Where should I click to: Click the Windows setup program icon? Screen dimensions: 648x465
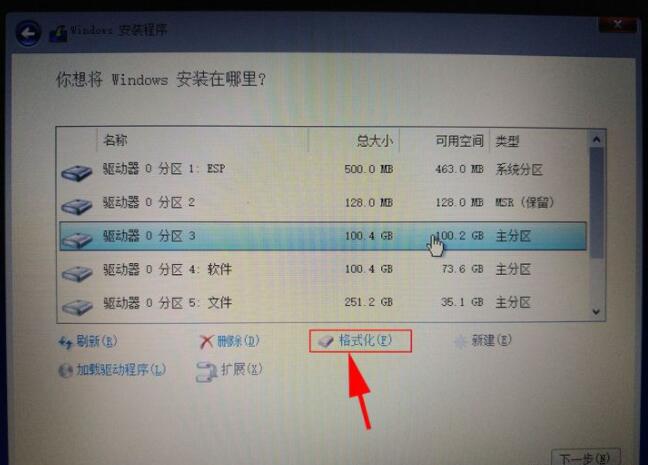pos(58,34)
